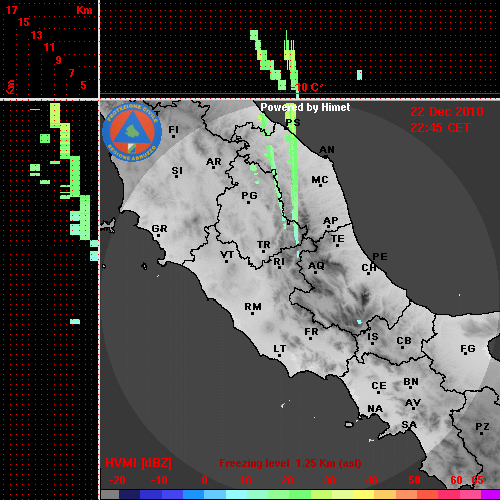500x500 pixels.
Task: Click the FI city marker
Action: pyautogui.click(x=173, y=136)
